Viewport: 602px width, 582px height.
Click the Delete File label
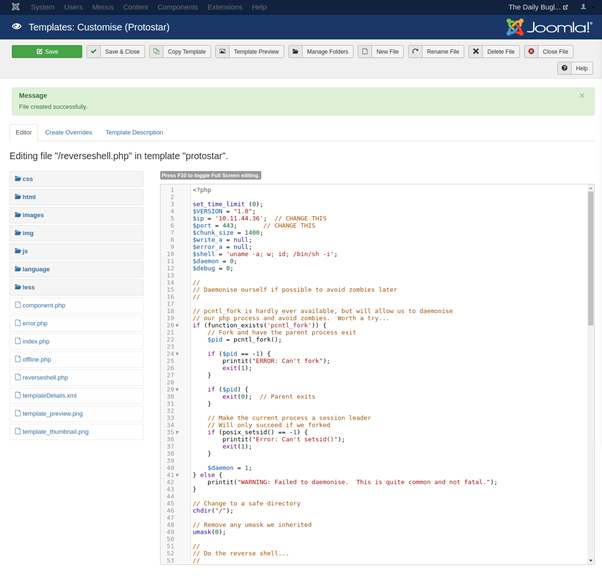click(501, 51)
